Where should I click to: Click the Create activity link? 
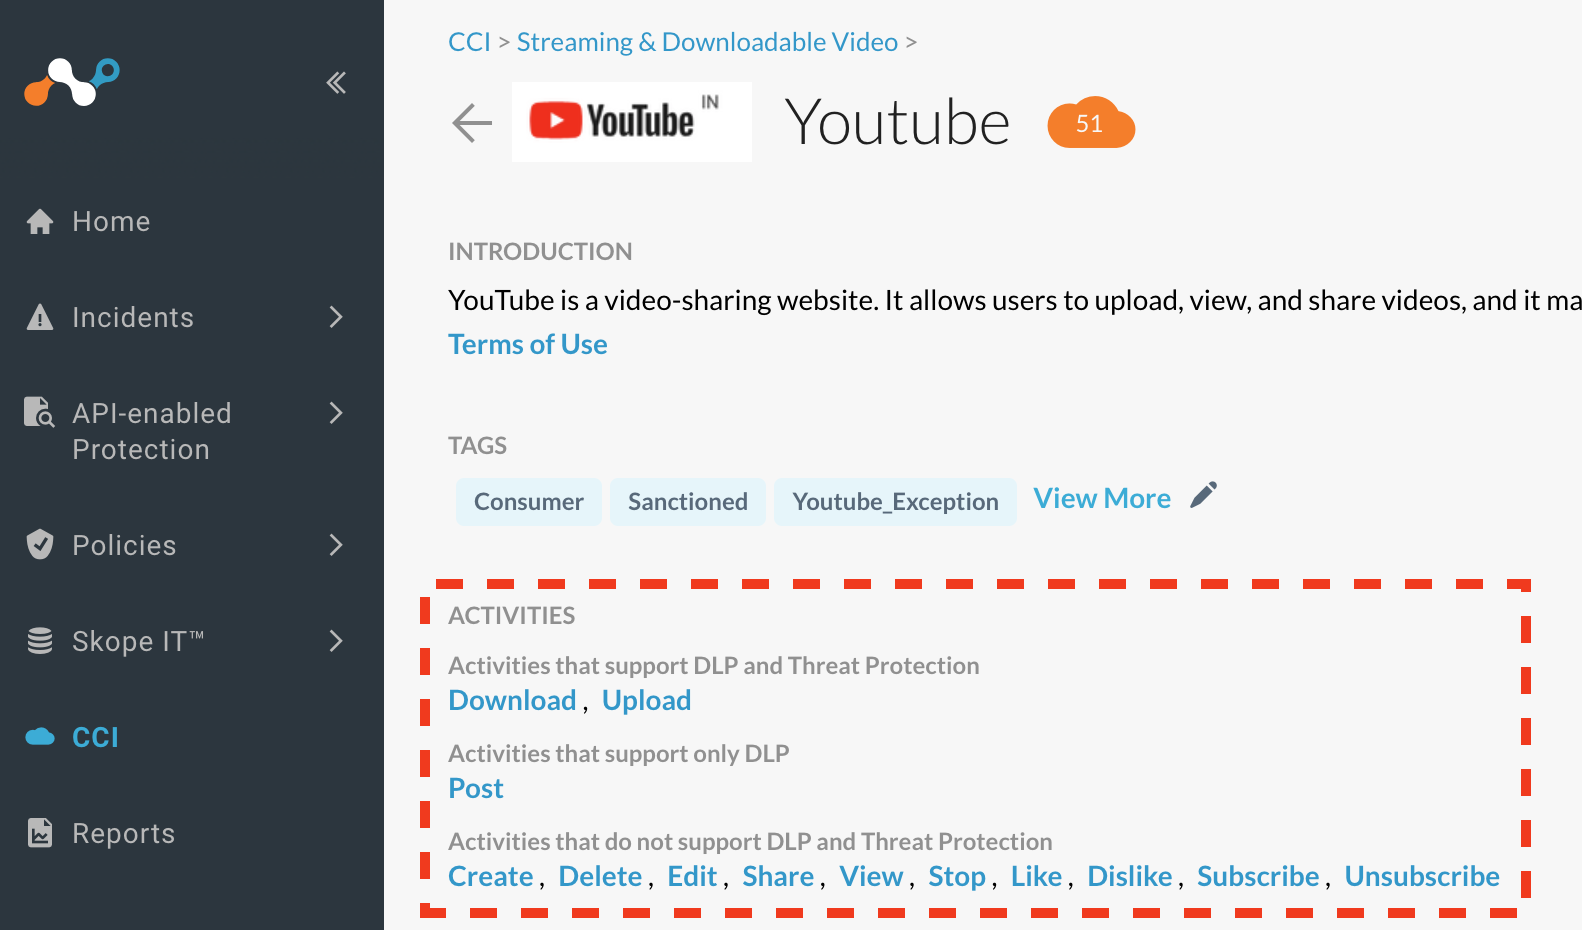(491, 876)
